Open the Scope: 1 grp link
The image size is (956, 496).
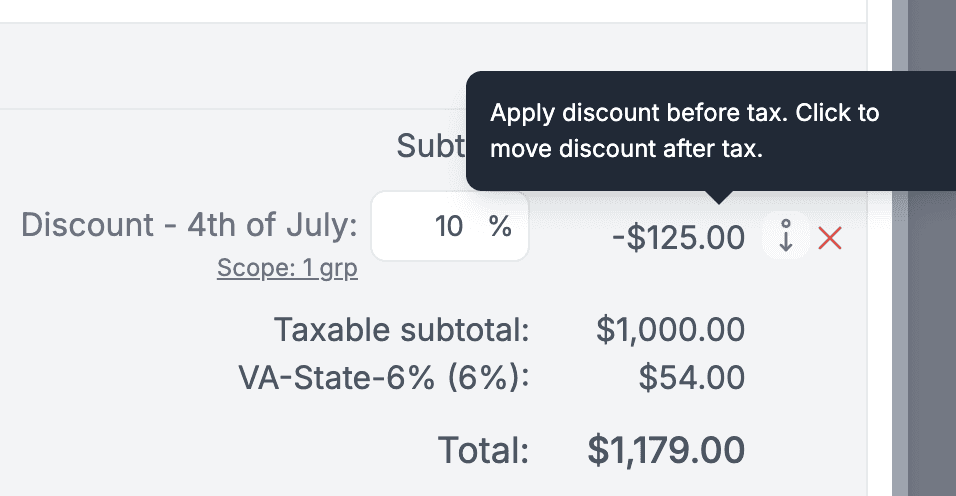point(287,269)
